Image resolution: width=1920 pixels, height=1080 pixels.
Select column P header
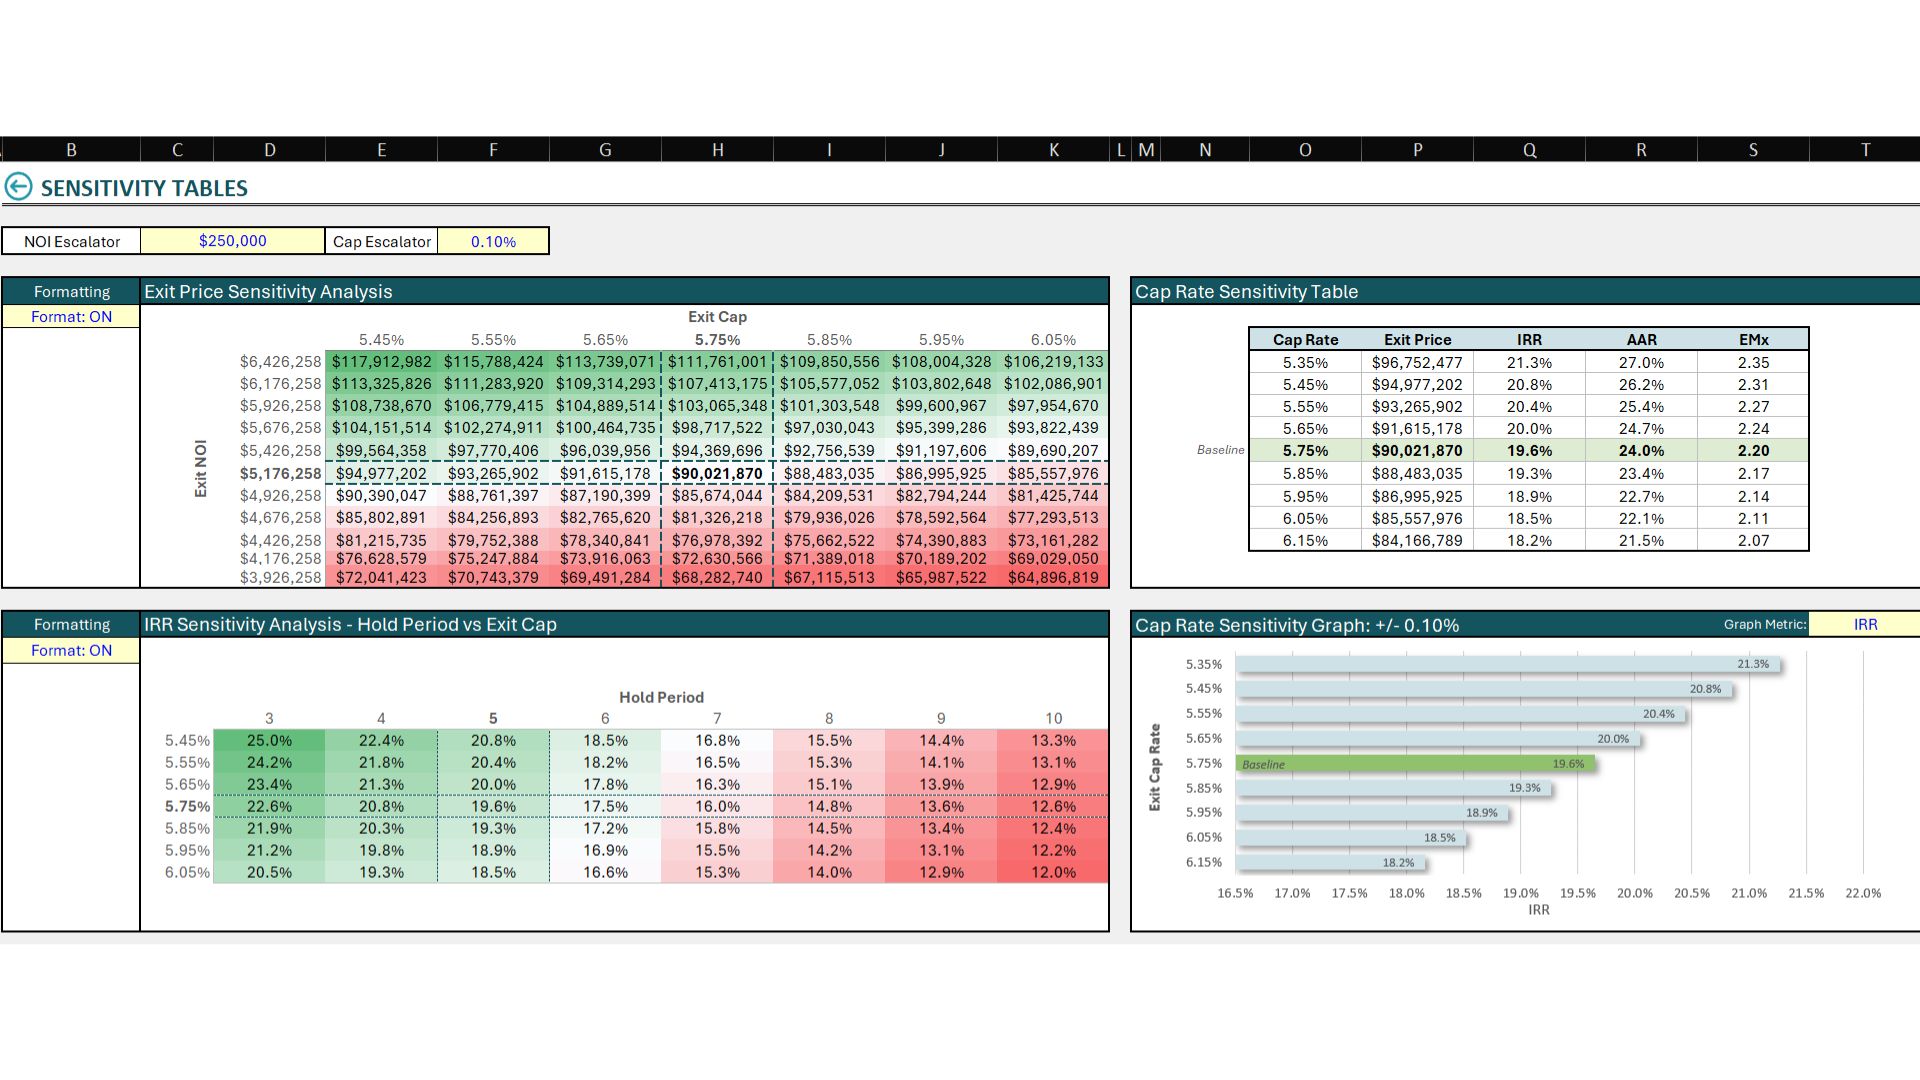click(x=1416, y=150)
